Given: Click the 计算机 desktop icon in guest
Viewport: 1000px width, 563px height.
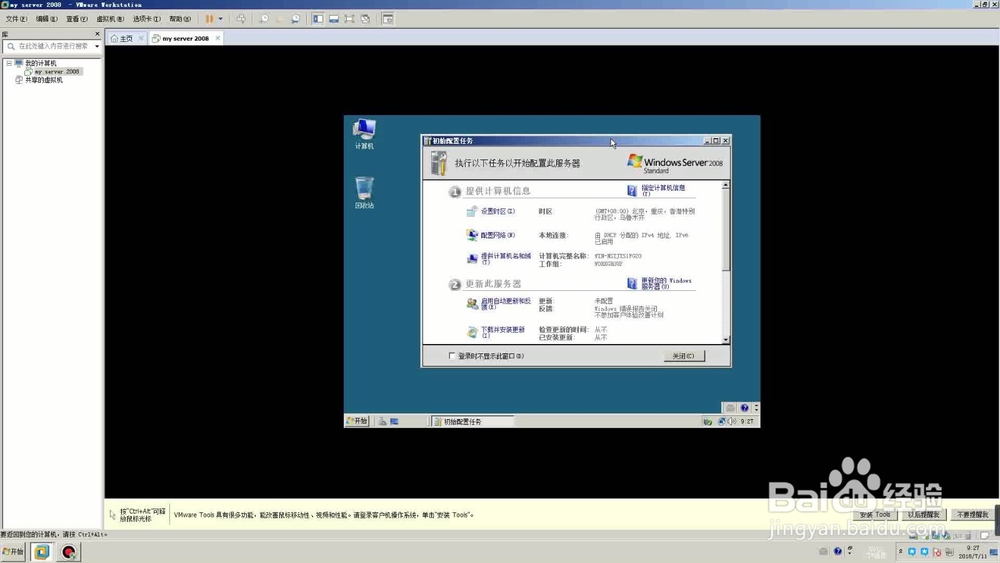Looking at the screenshot, I should coord(364,133).
